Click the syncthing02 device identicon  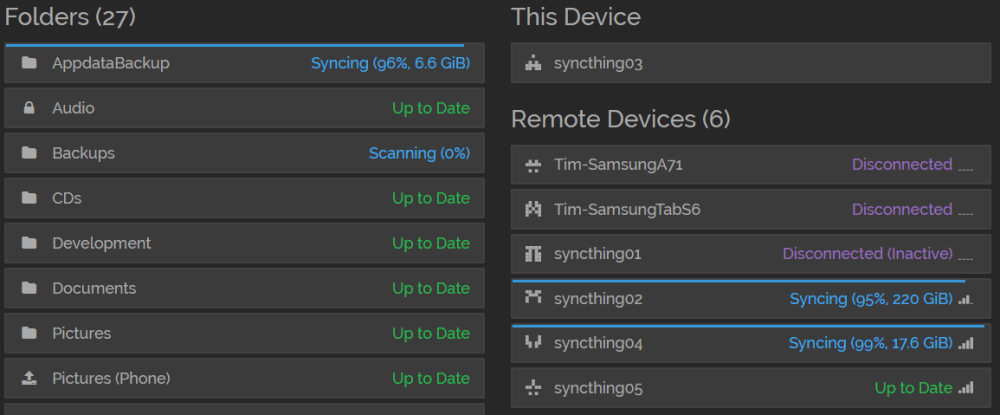point(533,297)
